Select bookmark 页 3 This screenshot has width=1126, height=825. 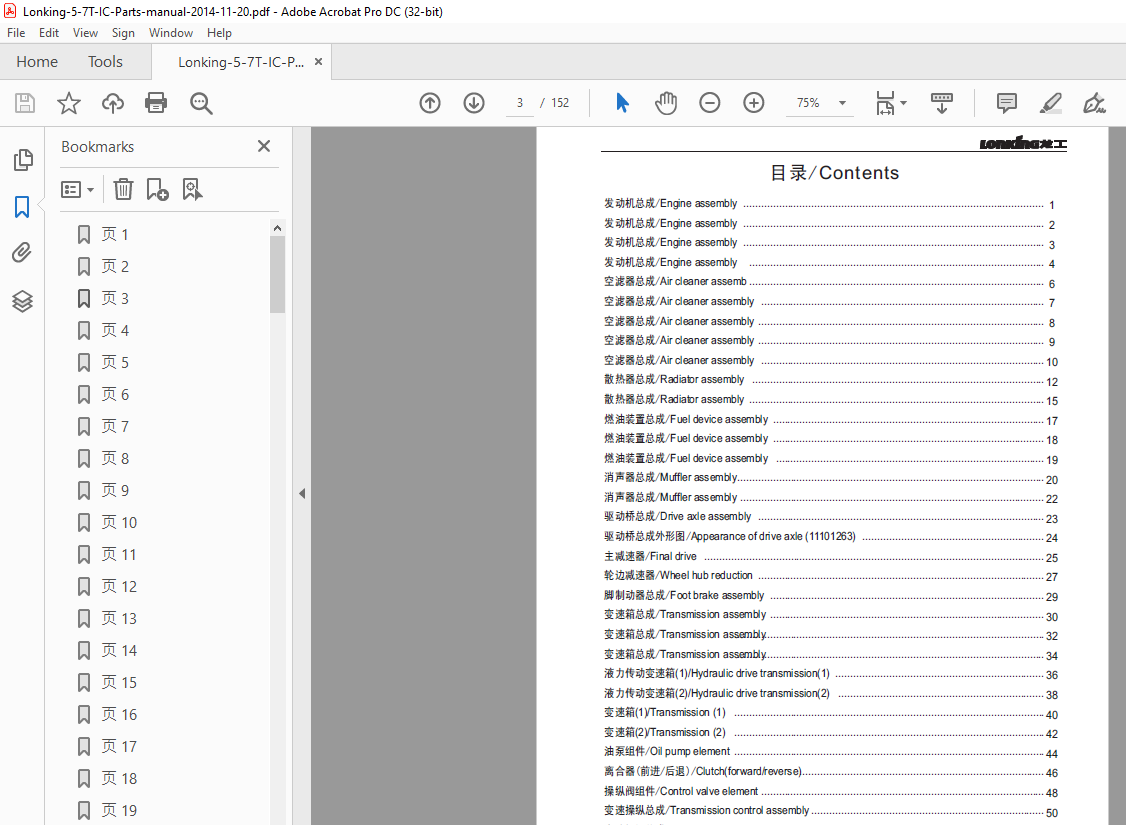click(115, 299)
